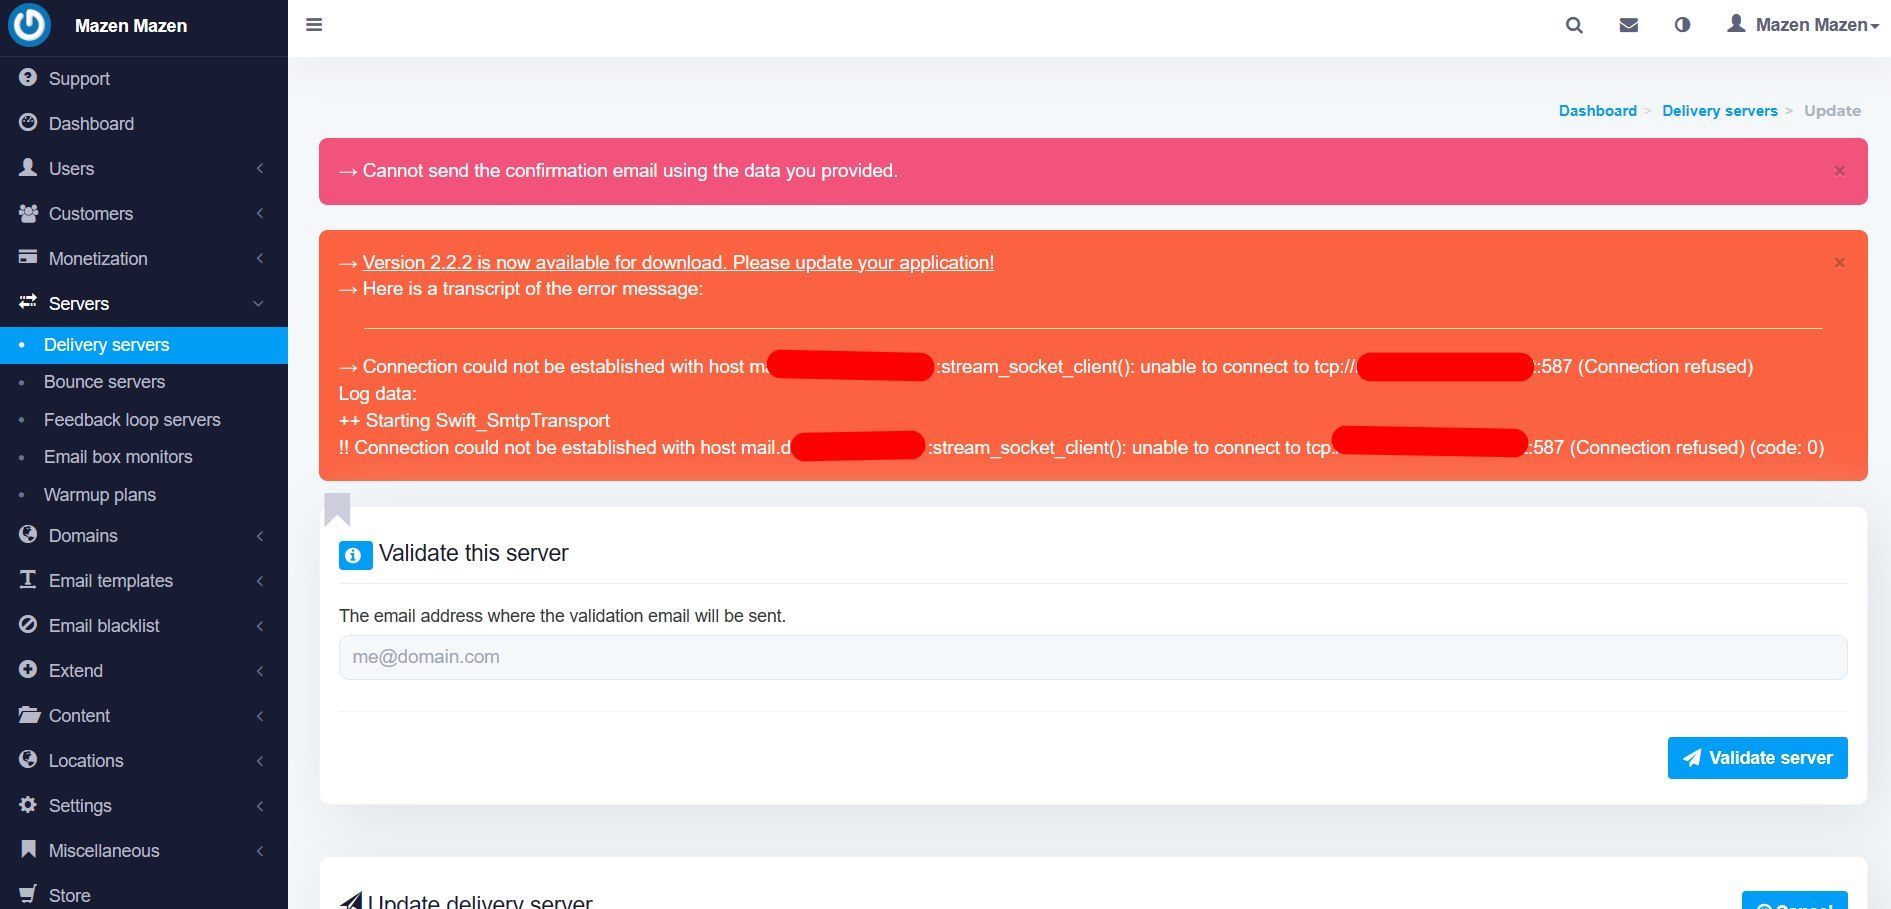Focus the validation email address field
This screenshot has height=909, width=1891.
pyautogui.click(x=1093, y=658)
